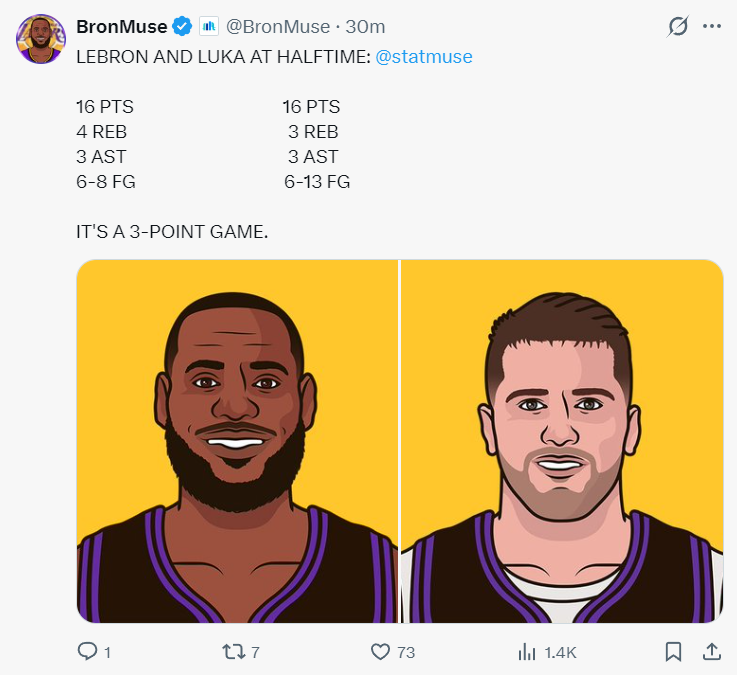Open the post via the 30m timestamp
The height and width of the screenshot is (675, 737).
coord(365,27)
